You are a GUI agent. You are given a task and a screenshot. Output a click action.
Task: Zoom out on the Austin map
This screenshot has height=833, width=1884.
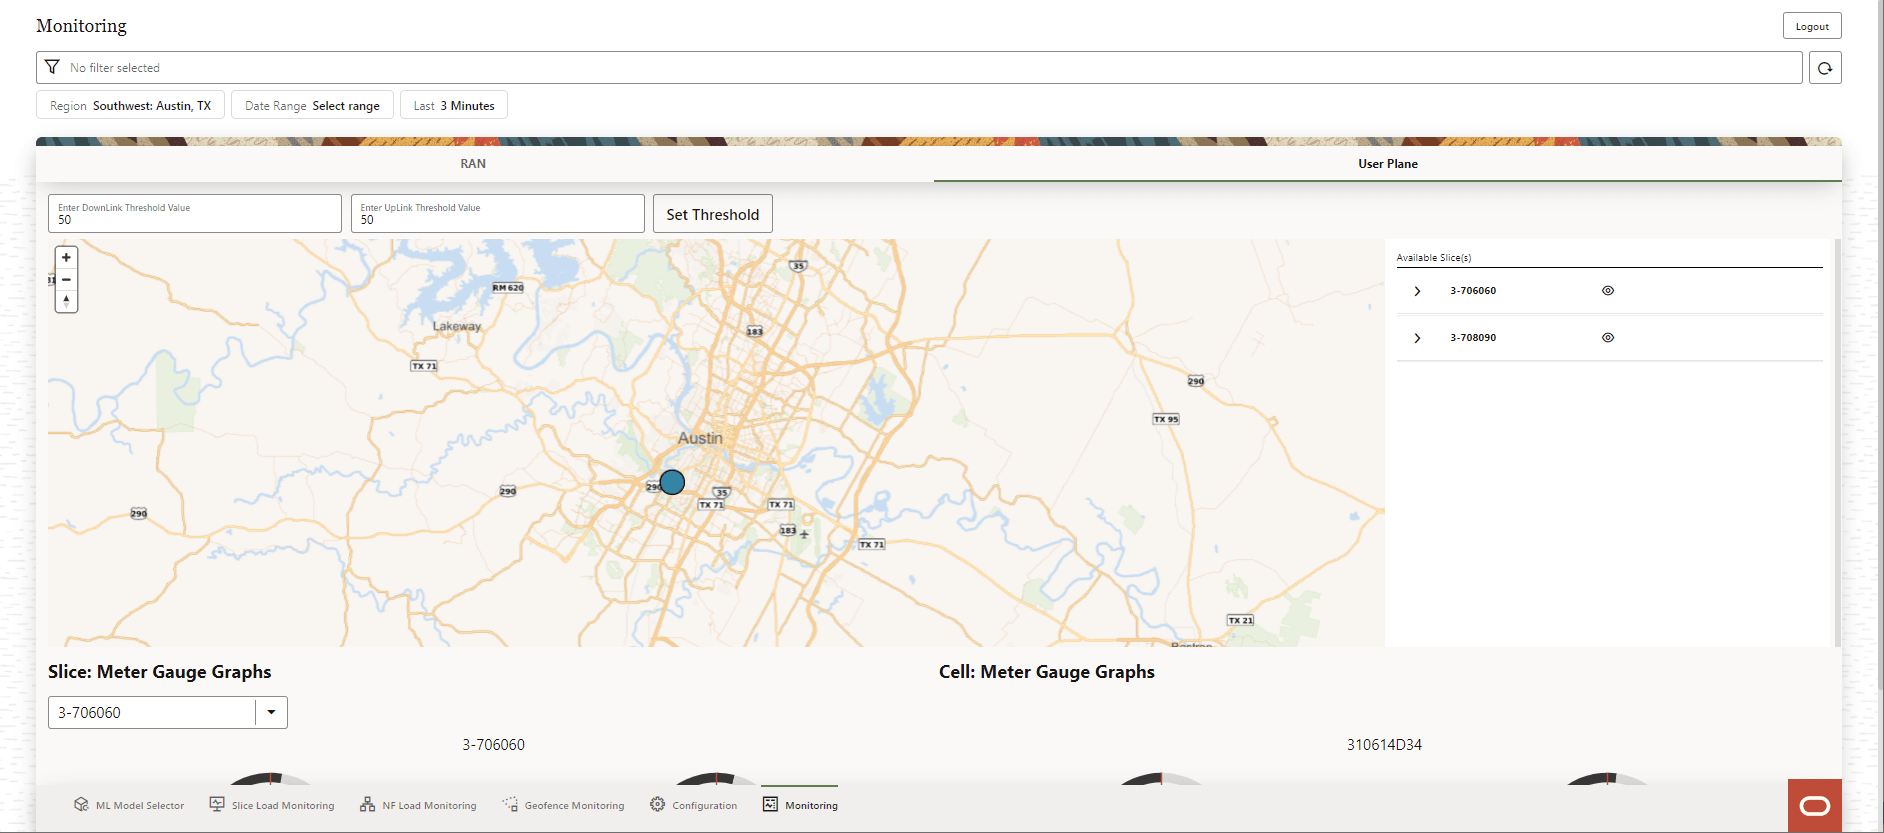[x=66, y=279]
